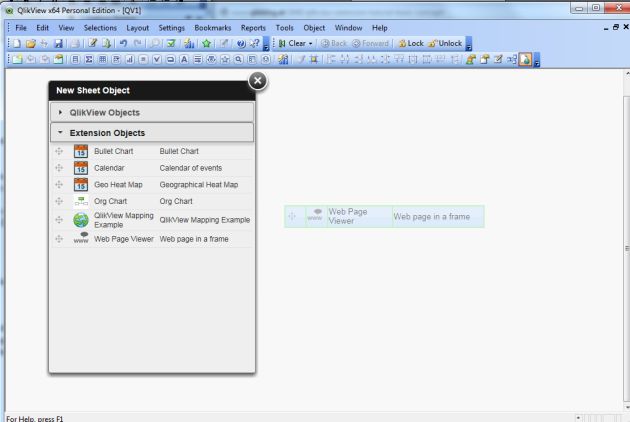
Task: Open Sheet Properties icon in design toolbar
Action: (x=59, y=59)
